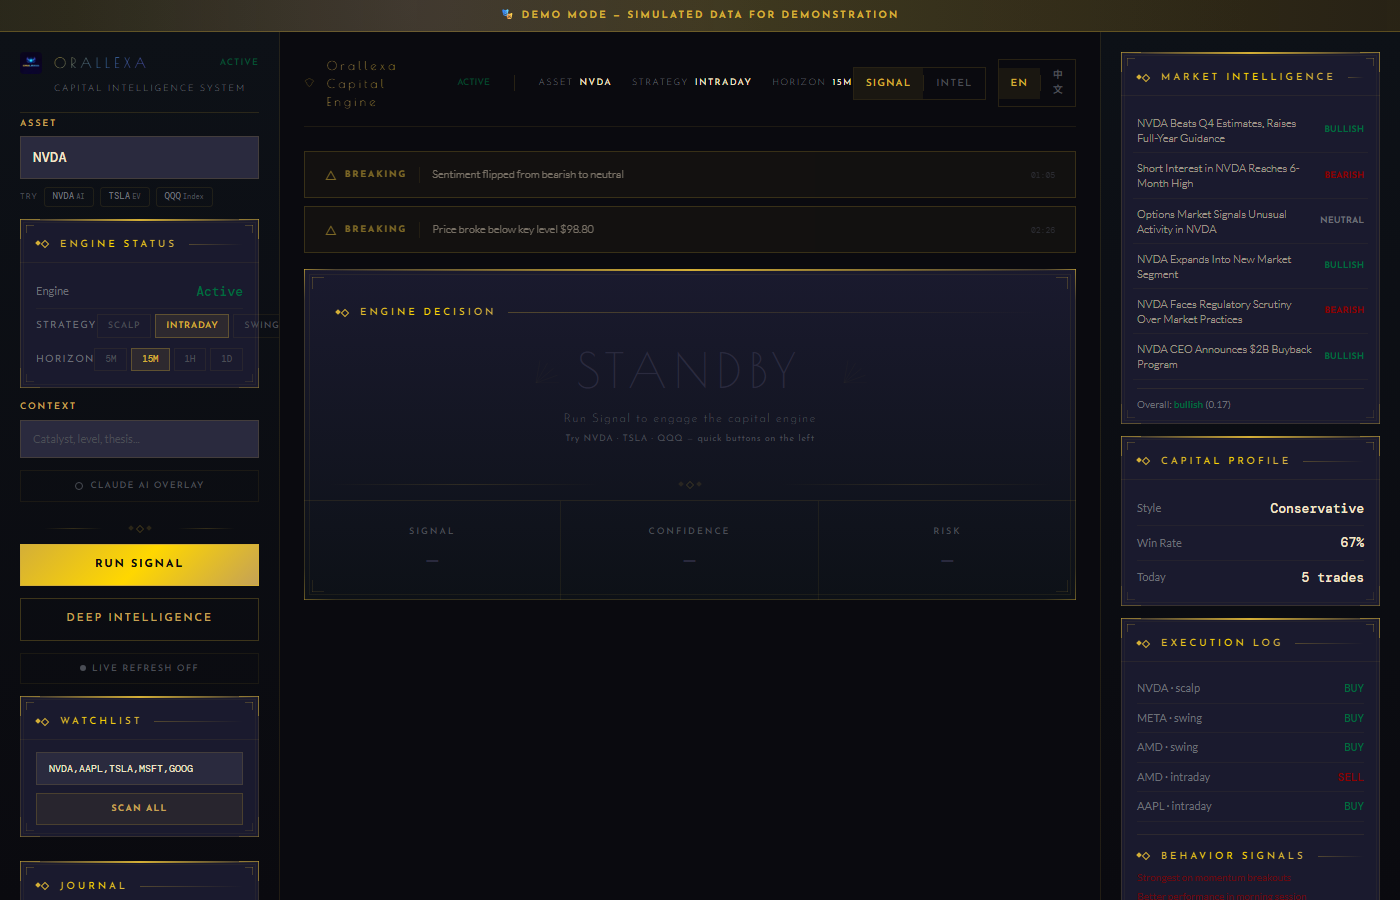1400x900 pixels.
Task: Pick the NVDA AI quick chip
Action: [x=68, y=196]
